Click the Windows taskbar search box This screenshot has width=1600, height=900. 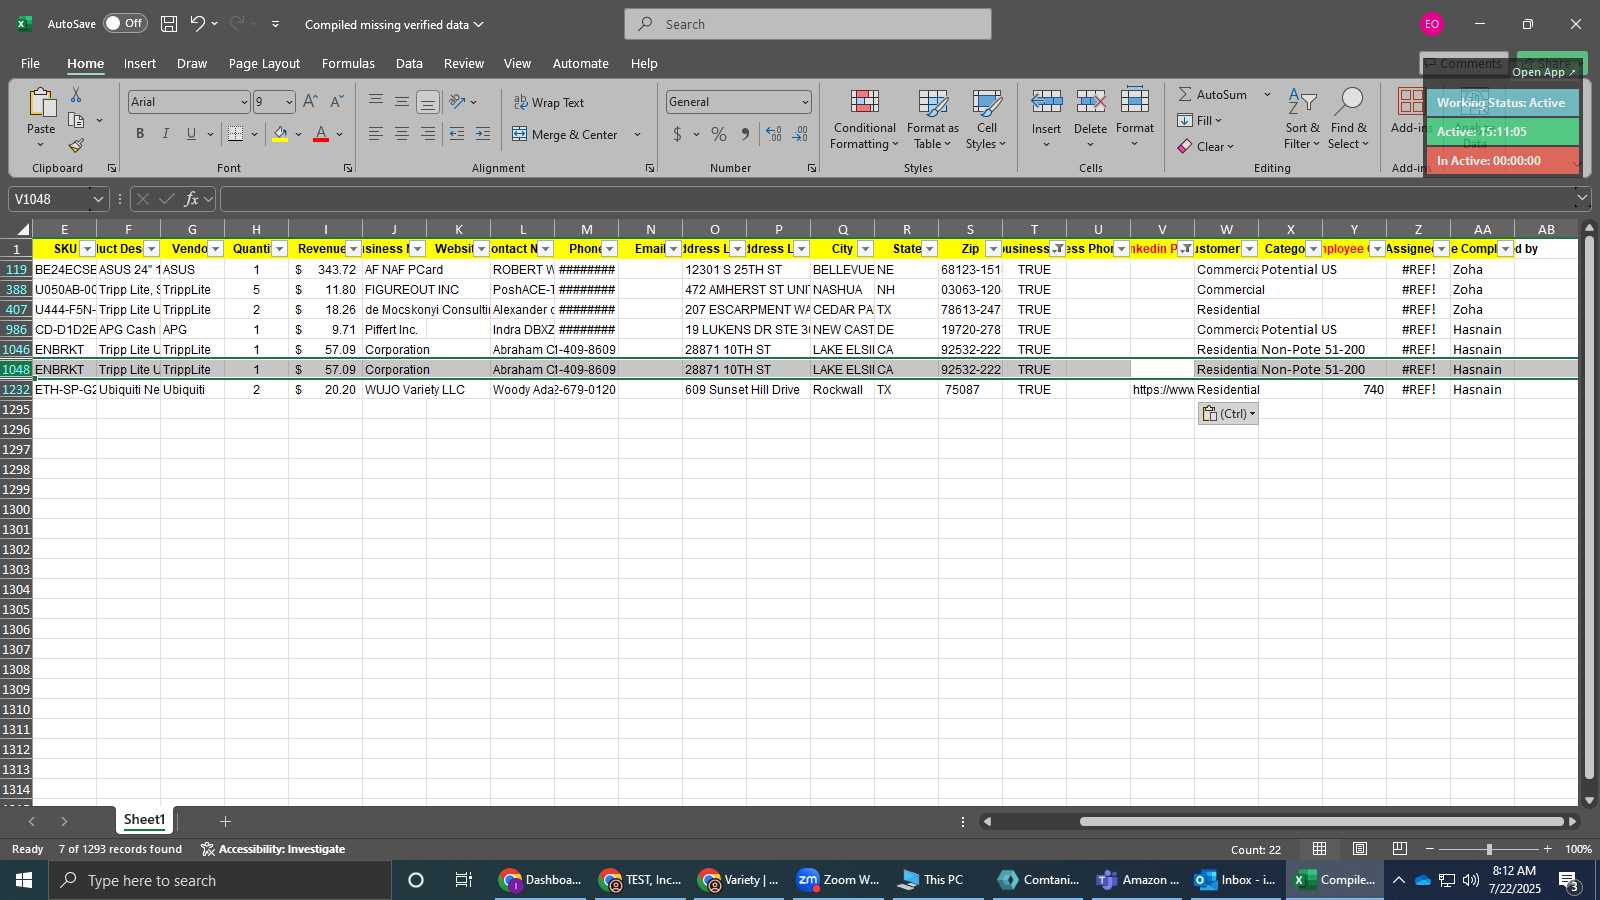220,880
